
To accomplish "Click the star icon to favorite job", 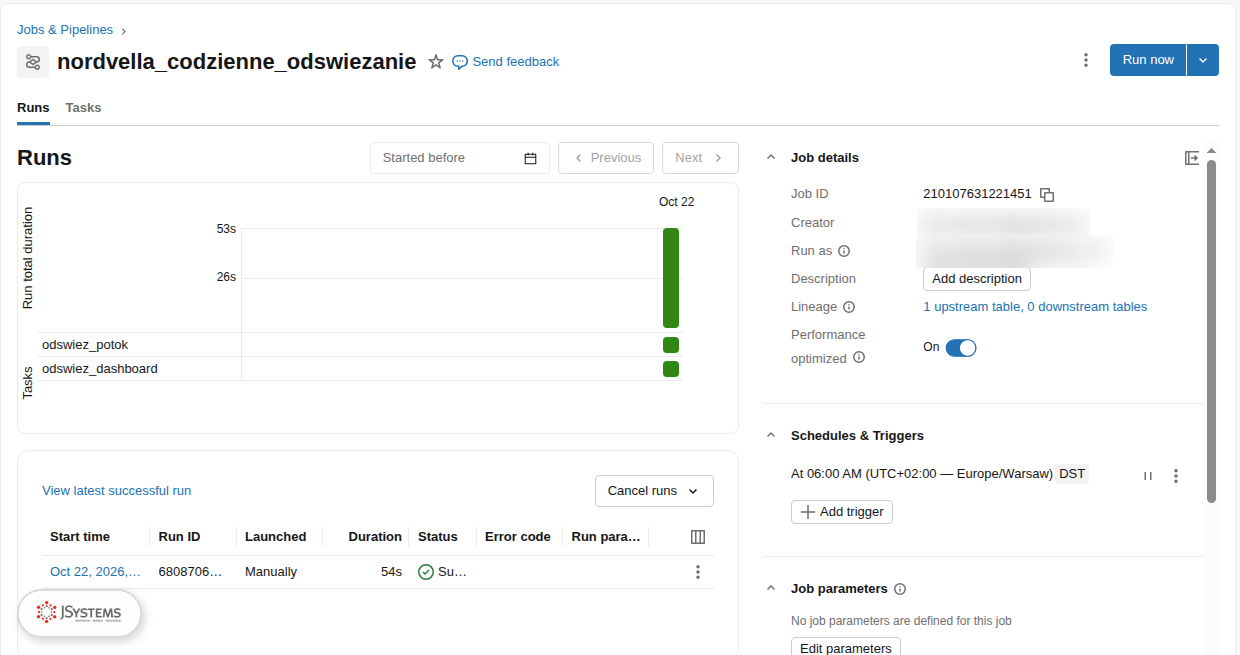I will [436, 62].
